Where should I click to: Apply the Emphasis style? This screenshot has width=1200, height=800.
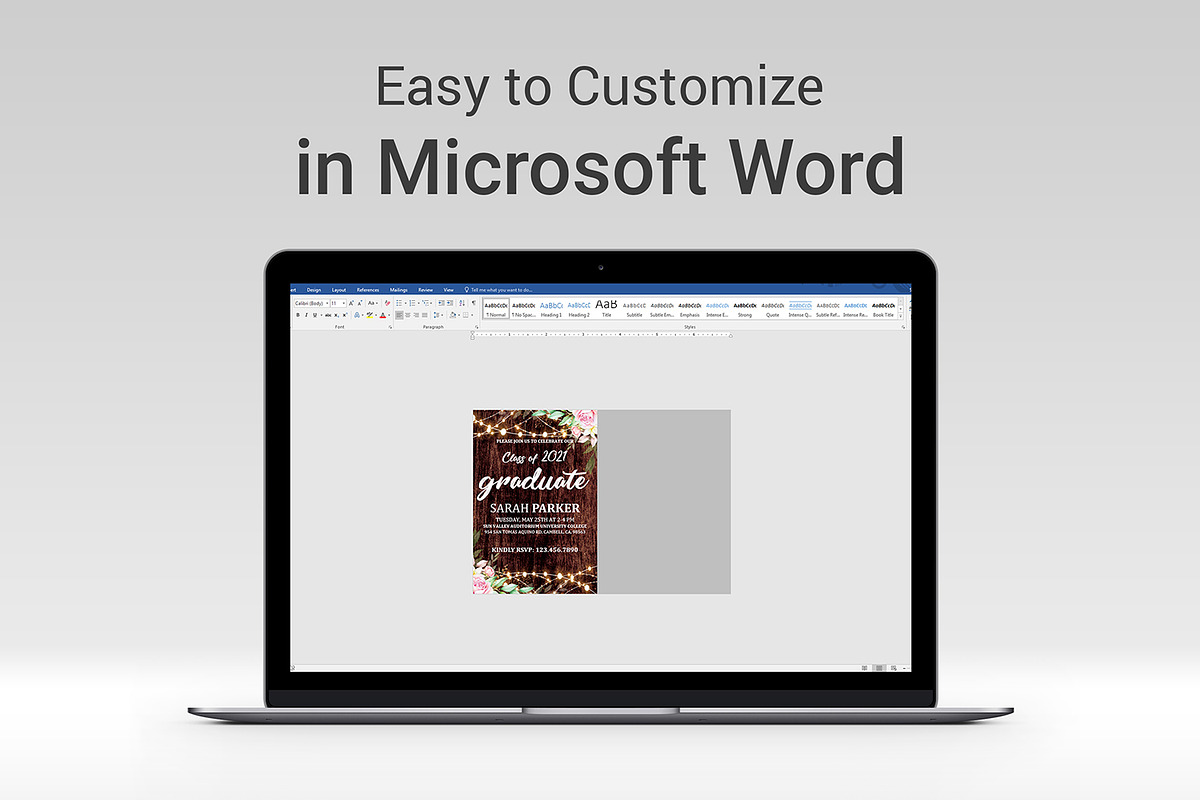pos(690,309)
